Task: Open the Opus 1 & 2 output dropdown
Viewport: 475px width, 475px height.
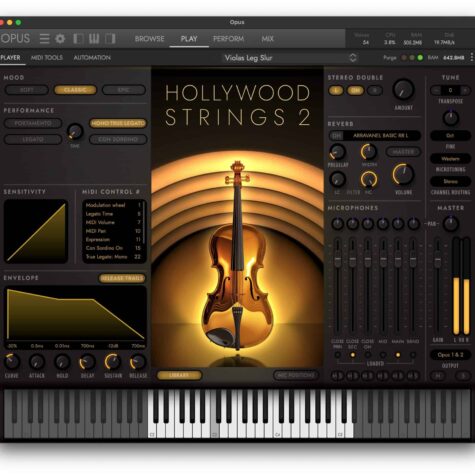Action: click(450, 355)
